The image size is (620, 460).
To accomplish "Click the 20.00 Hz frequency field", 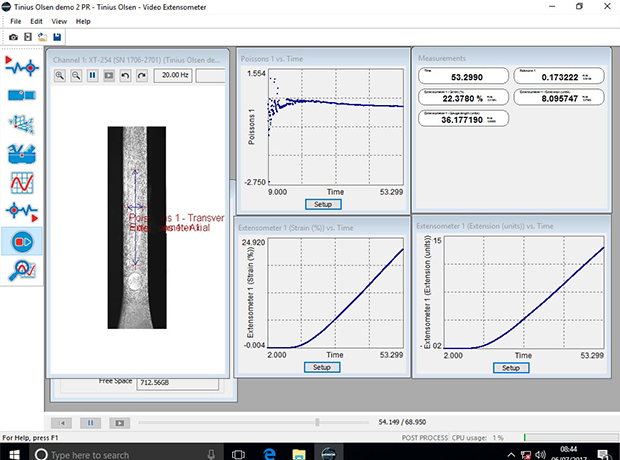I will pyautogui.click(x=173, y=75).
